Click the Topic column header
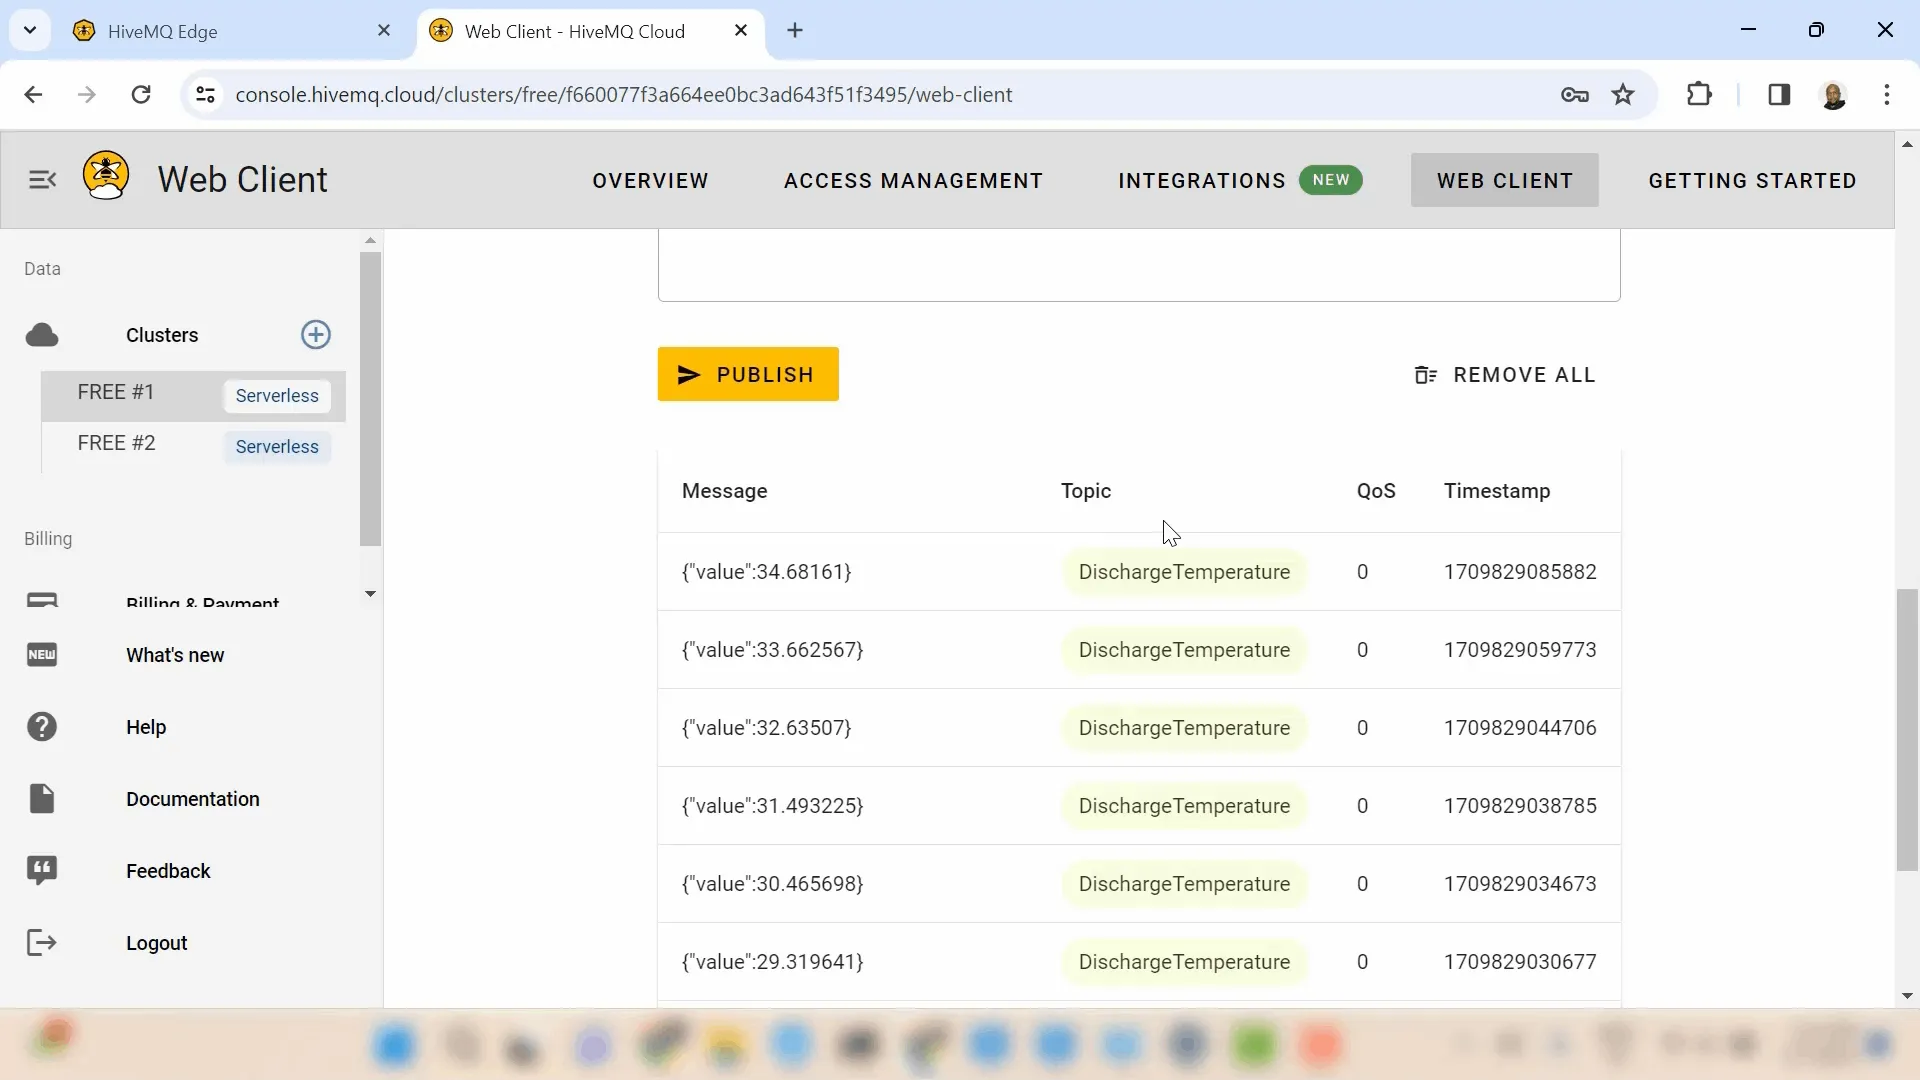This screenshot has width=1920, height=1080. (x=1086, y=491)
